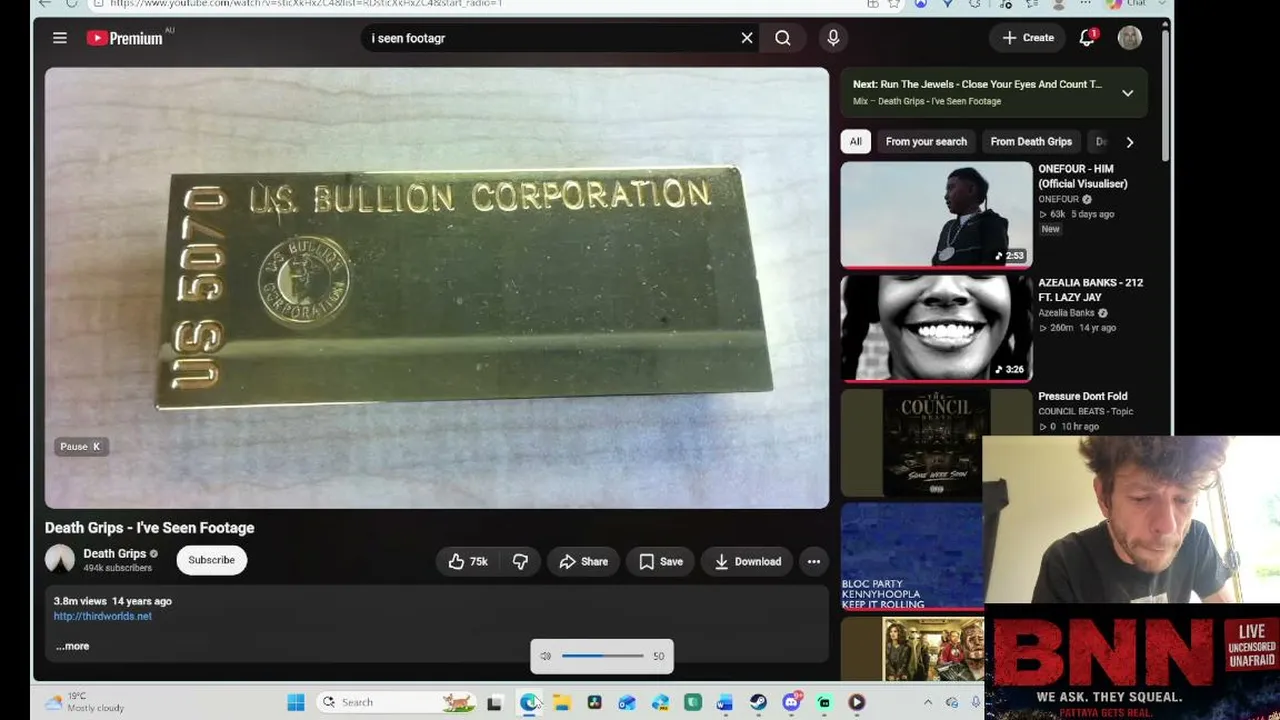Subscribe to Death Grips
This screenshot has width=1280, height=720.
(212, 560)
